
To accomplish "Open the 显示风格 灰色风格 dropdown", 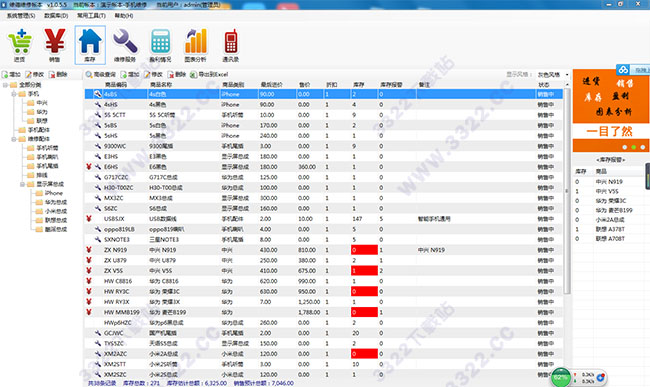I will 553,75.
